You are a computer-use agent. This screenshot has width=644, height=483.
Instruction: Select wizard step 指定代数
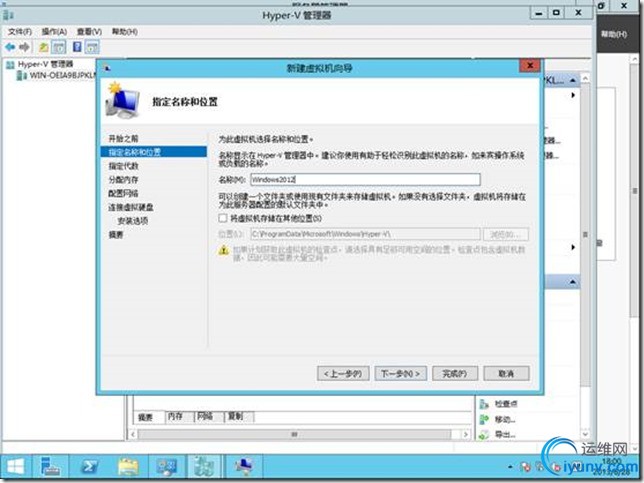(x=123, y=166)
